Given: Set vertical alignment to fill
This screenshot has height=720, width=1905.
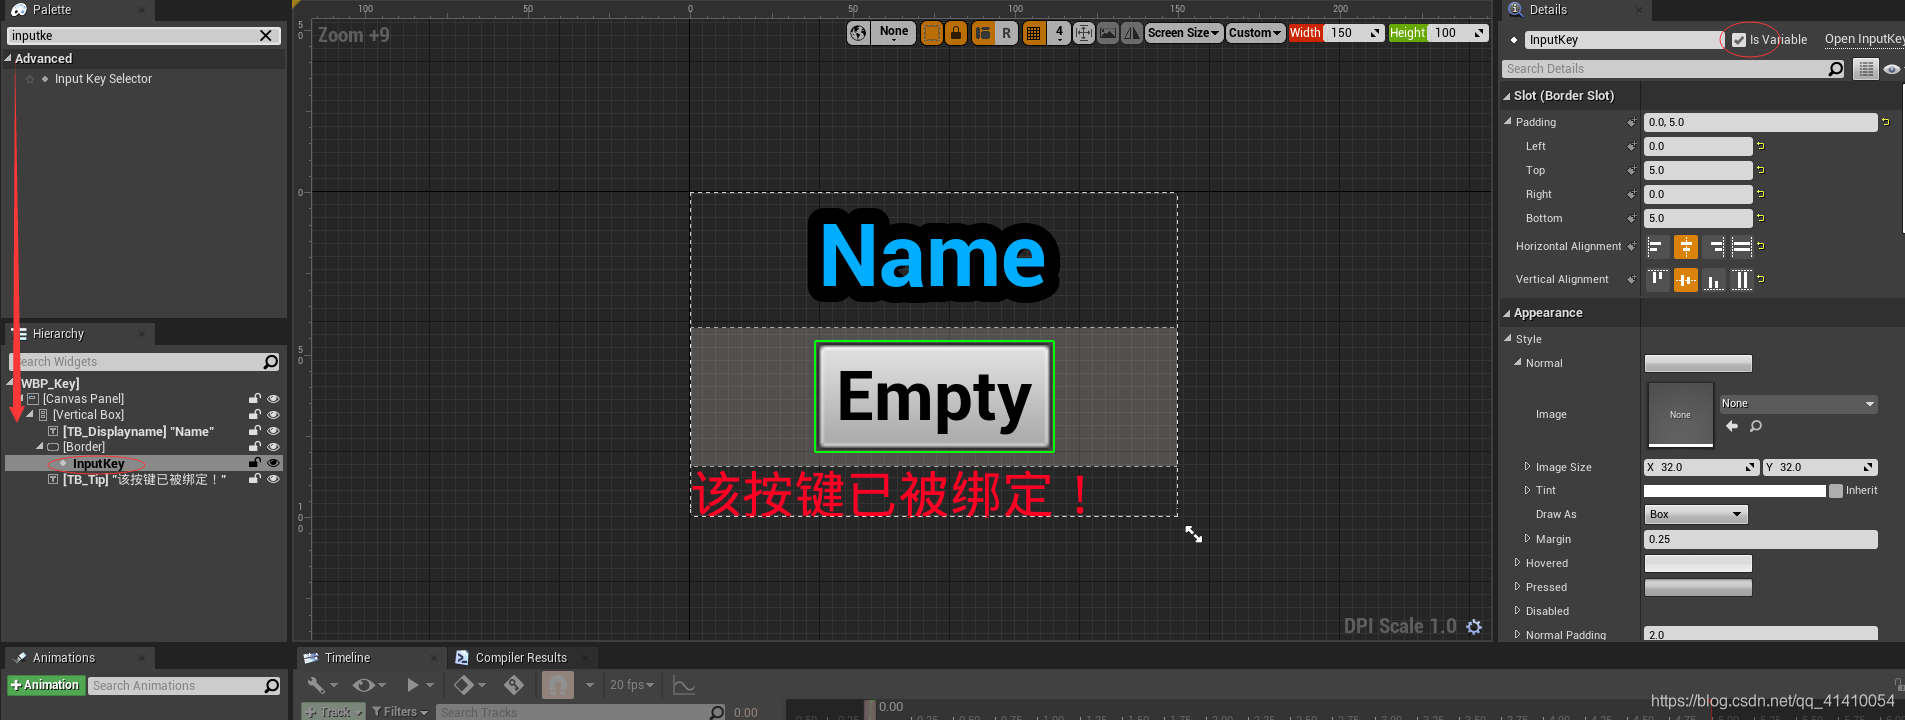Looking at the screenshot, I should (x=1742, y=279).
